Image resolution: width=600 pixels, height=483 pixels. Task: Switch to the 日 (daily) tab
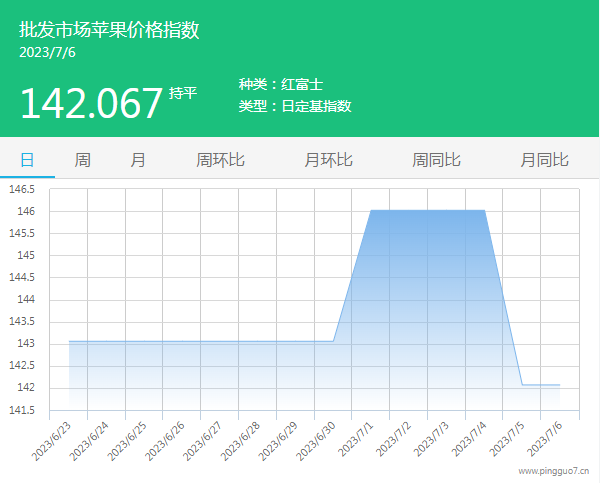[x=27, y=160]
